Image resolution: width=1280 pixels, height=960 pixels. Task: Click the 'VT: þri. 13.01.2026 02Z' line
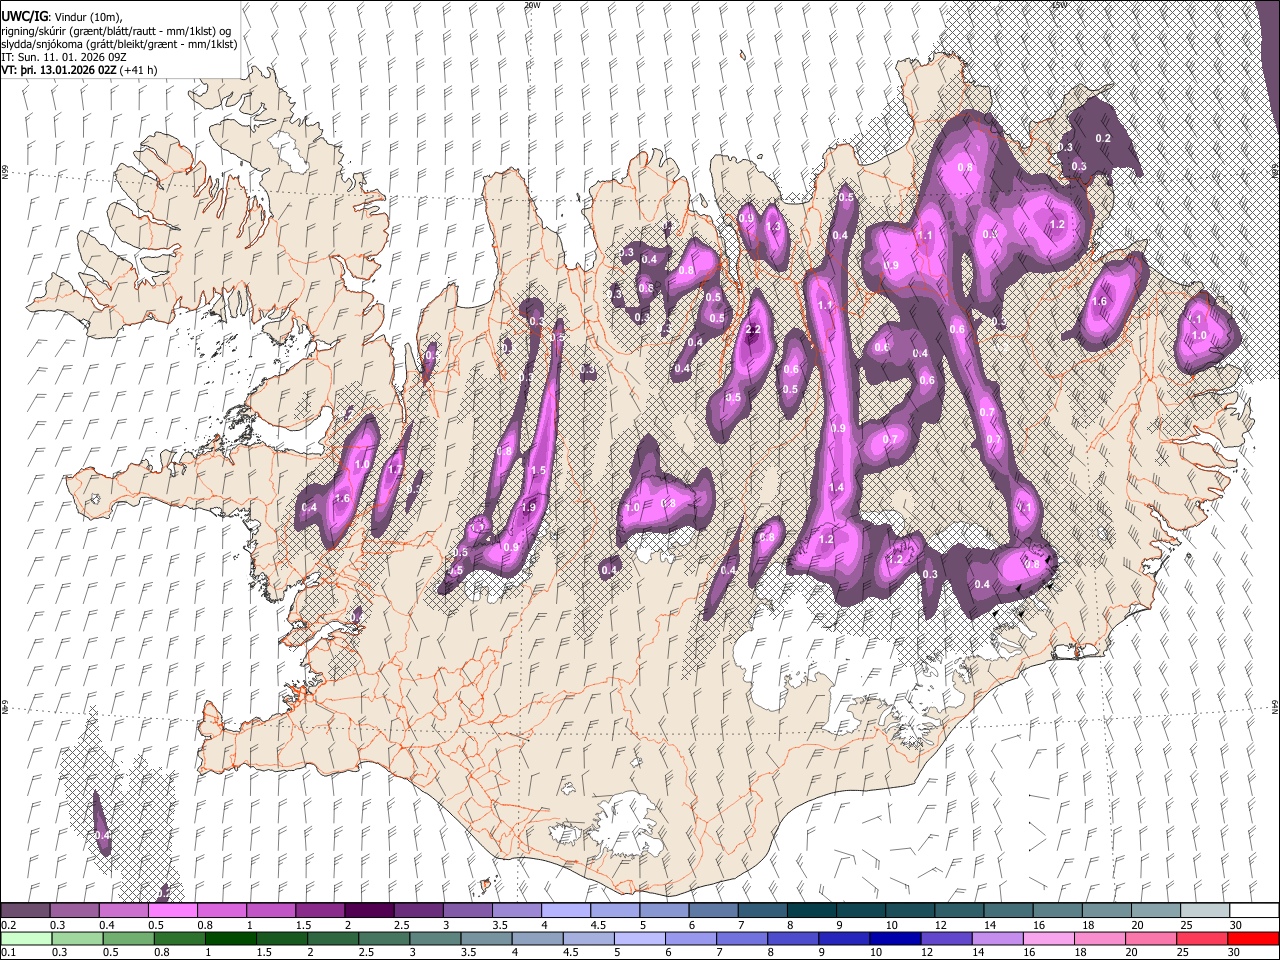[x=59, y=69]
